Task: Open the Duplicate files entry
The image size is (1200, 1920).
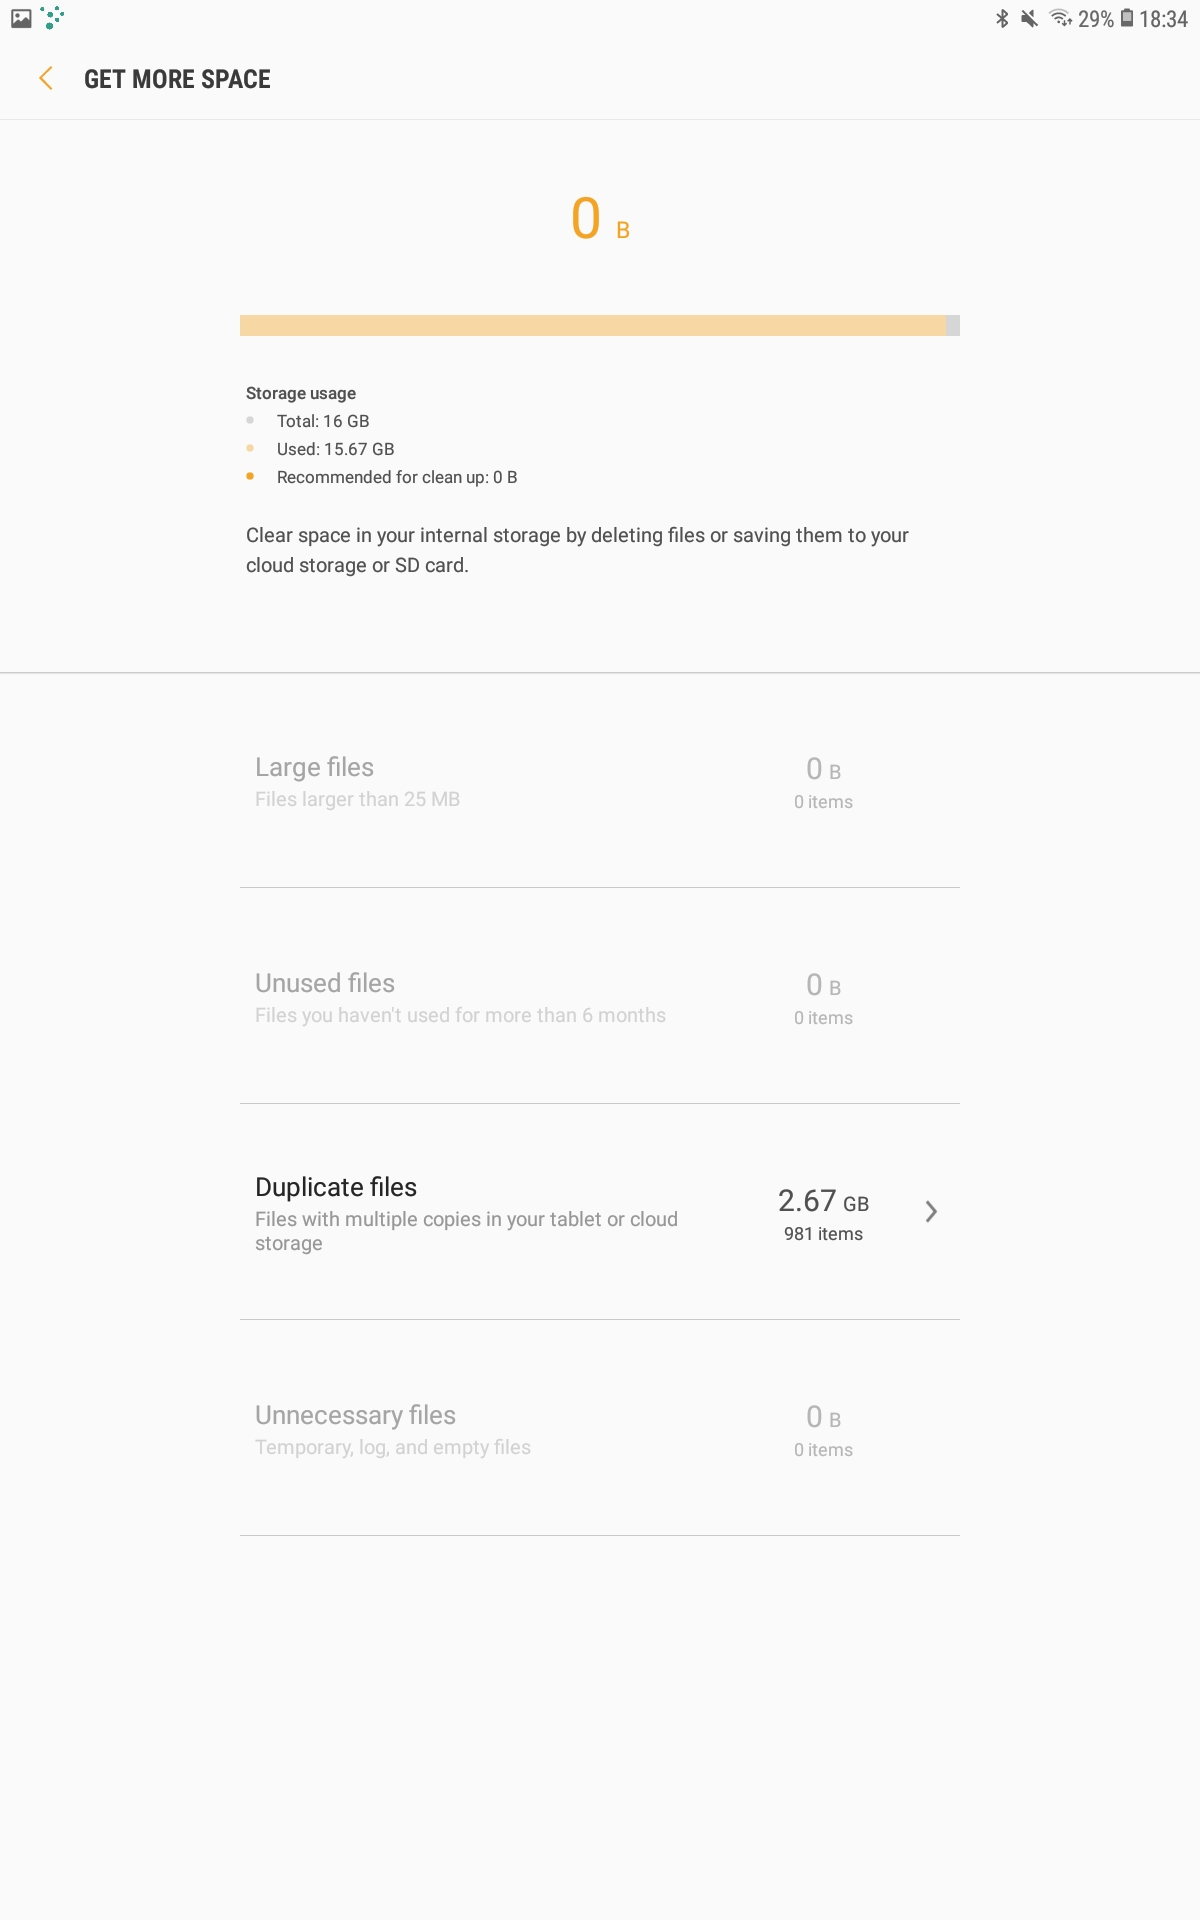Action: 600,1212
